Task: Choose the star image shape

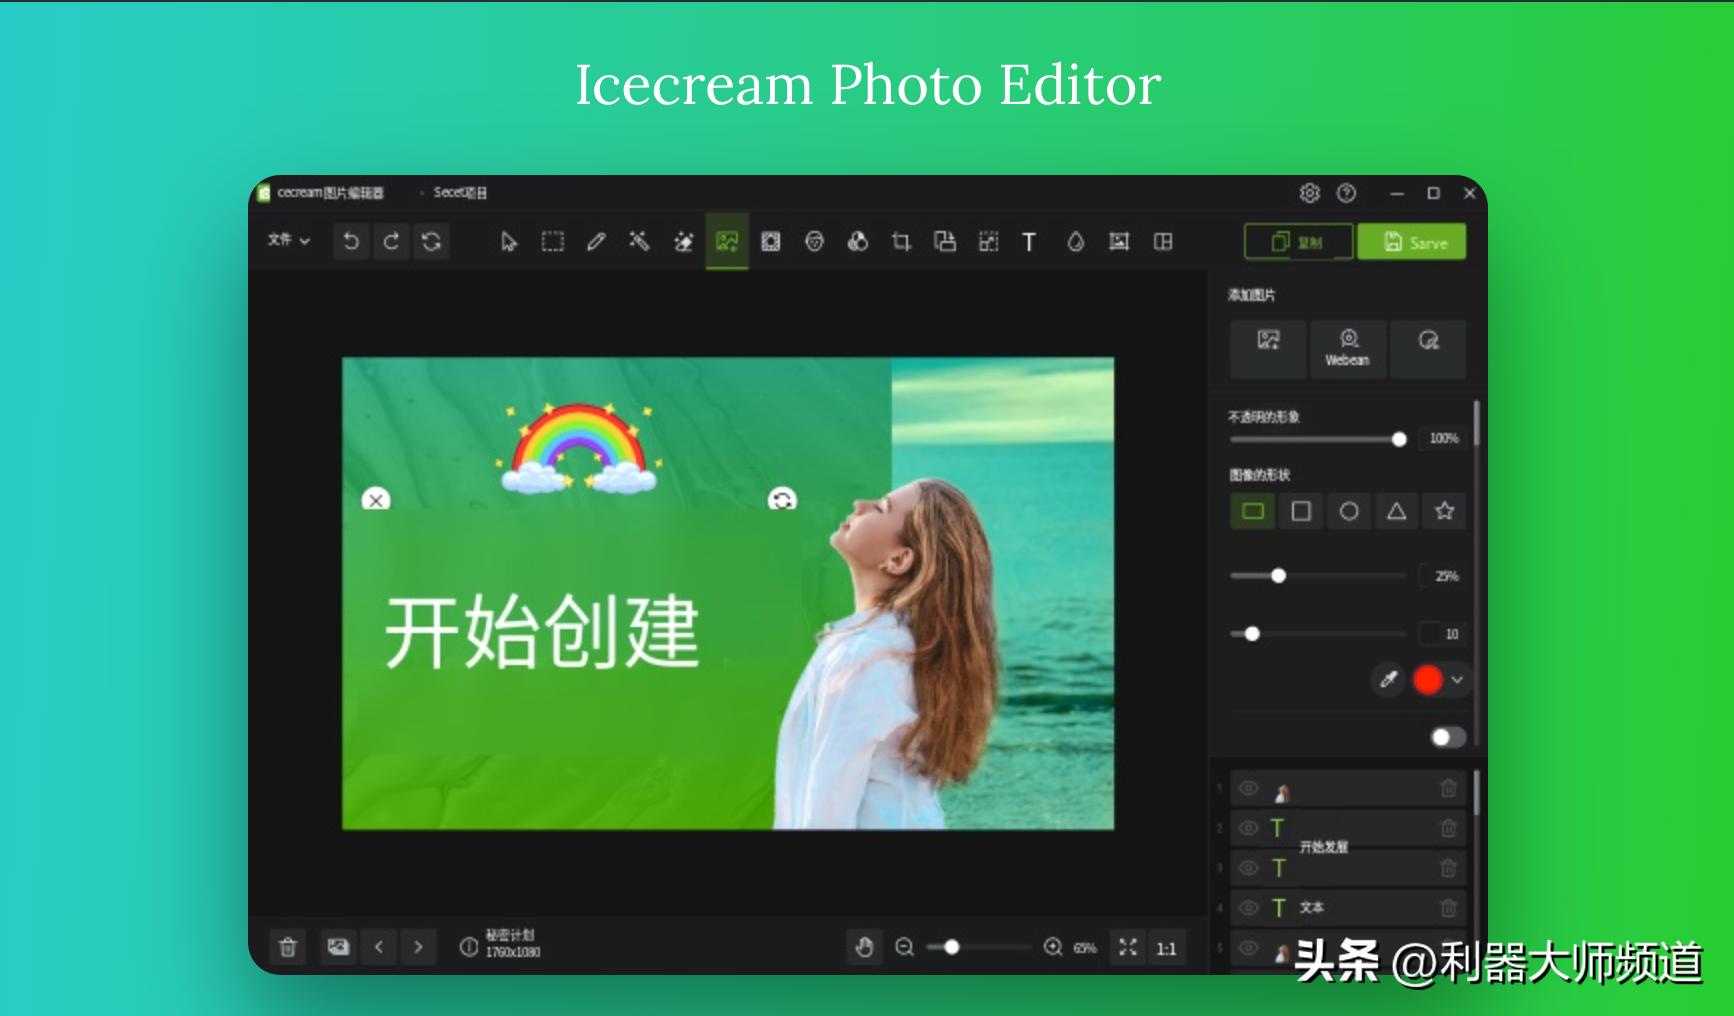Action: (1443, 511)
